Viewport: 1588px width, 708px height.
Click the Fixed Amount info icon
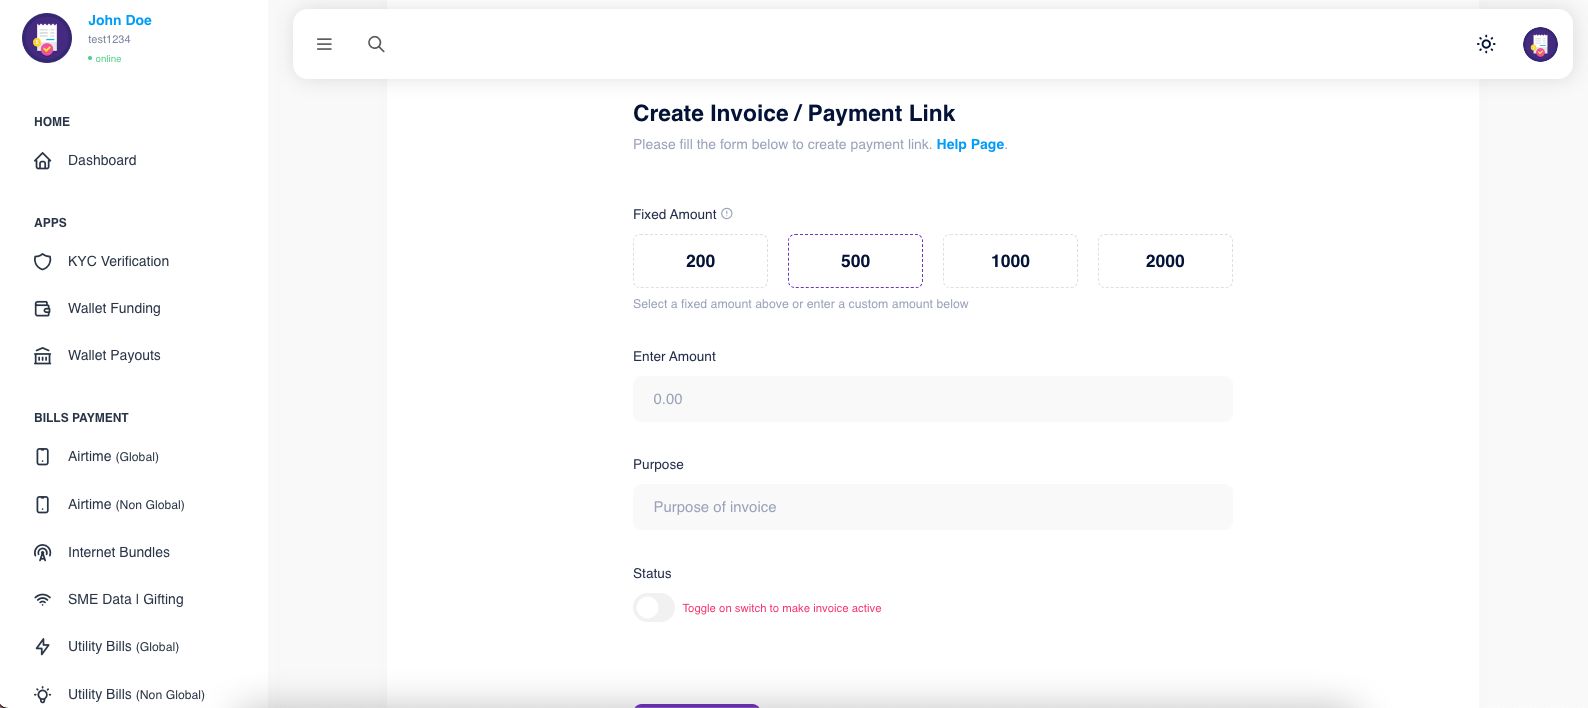point(727,214)
